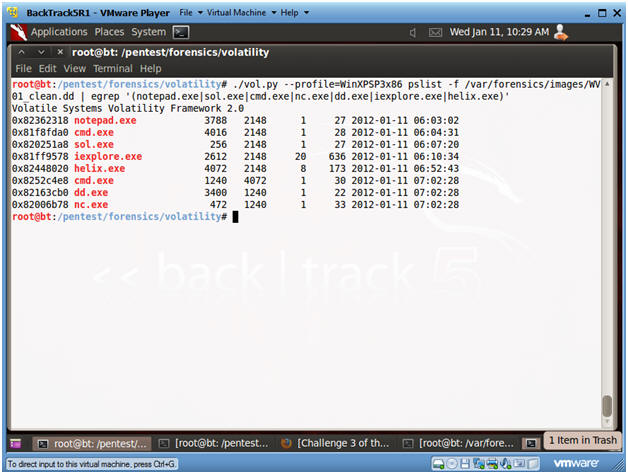Click the VMware hard disk status icon

coord(439,464)
